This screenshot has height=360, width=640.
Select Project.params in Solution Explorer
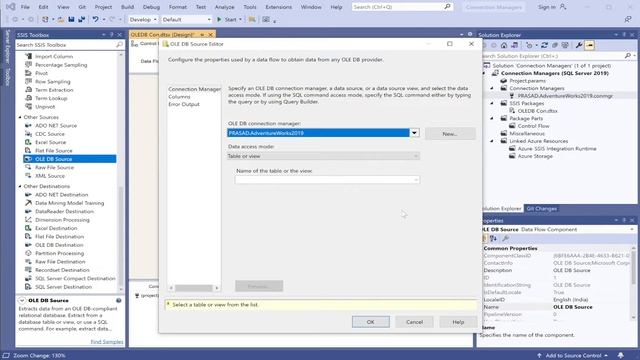click(527, 80)
